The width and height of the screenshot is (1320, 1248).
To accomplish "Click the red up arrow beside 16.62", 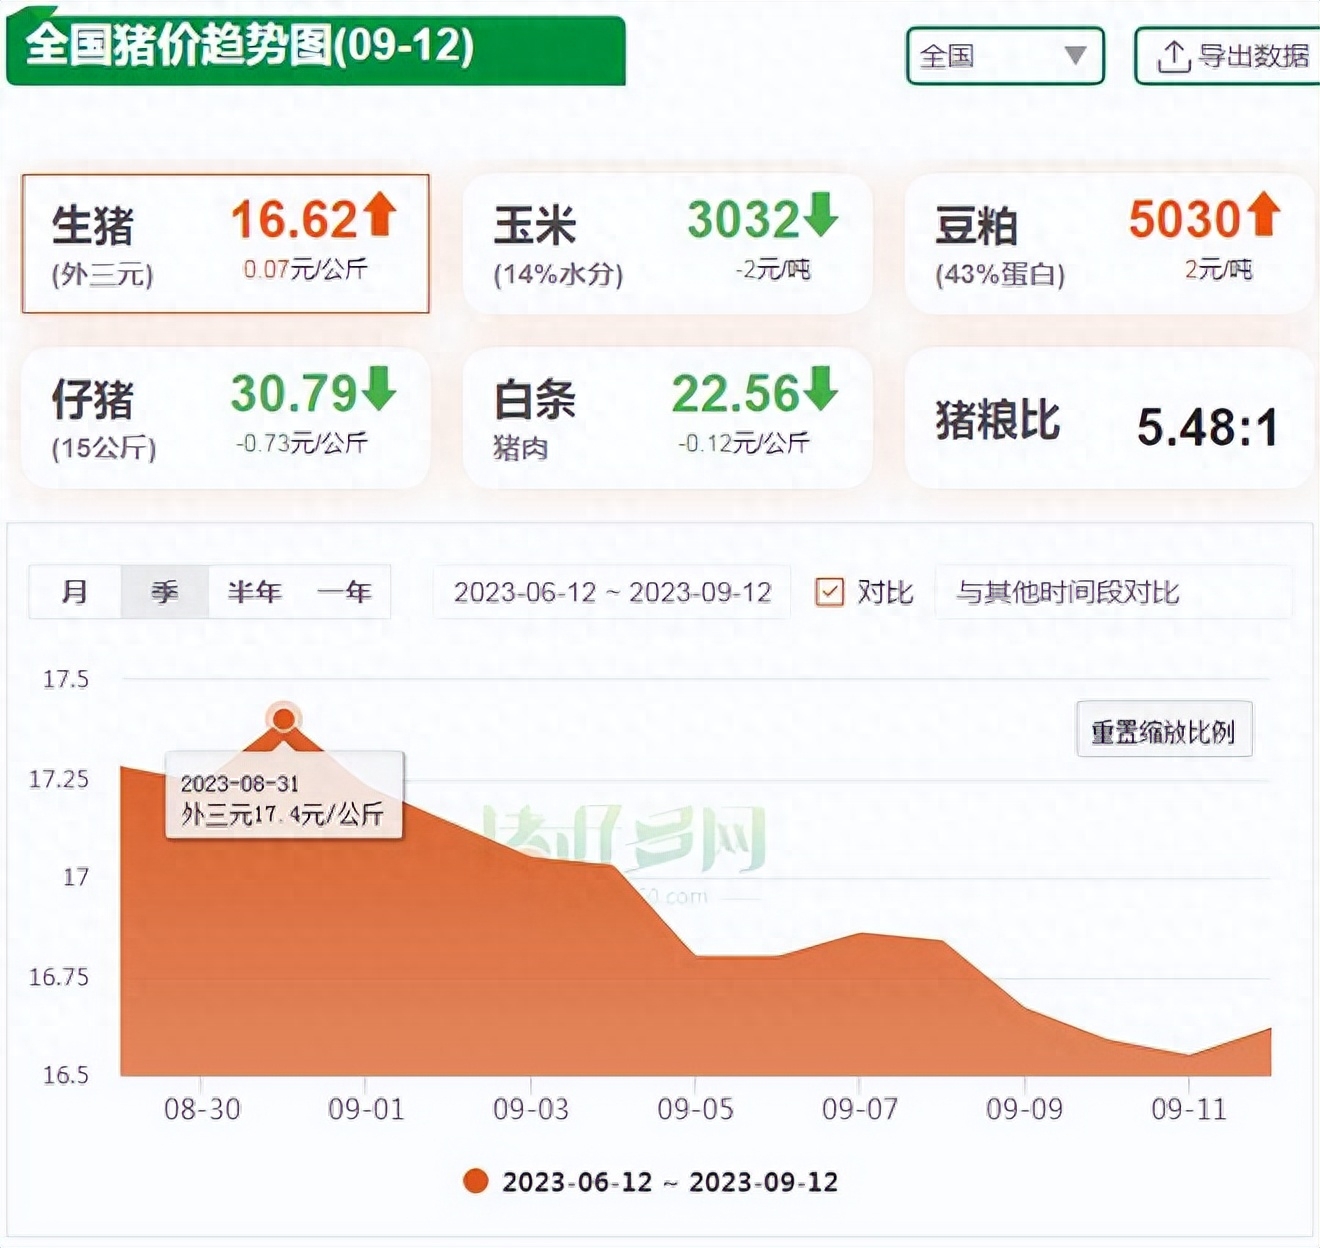I will point(380,215).
